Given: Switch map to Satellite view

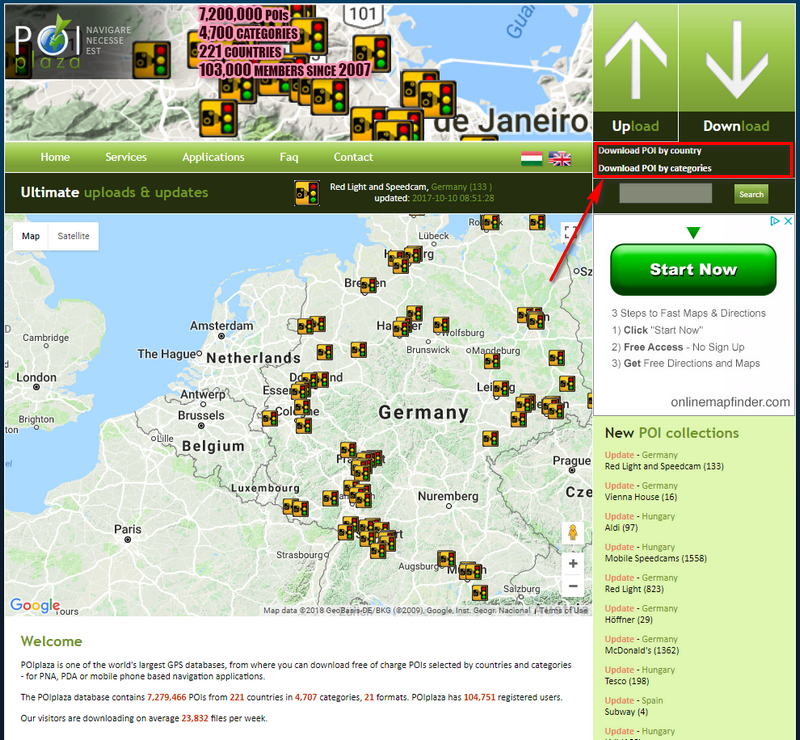Looking at the screenshot, I should point(73,236).
